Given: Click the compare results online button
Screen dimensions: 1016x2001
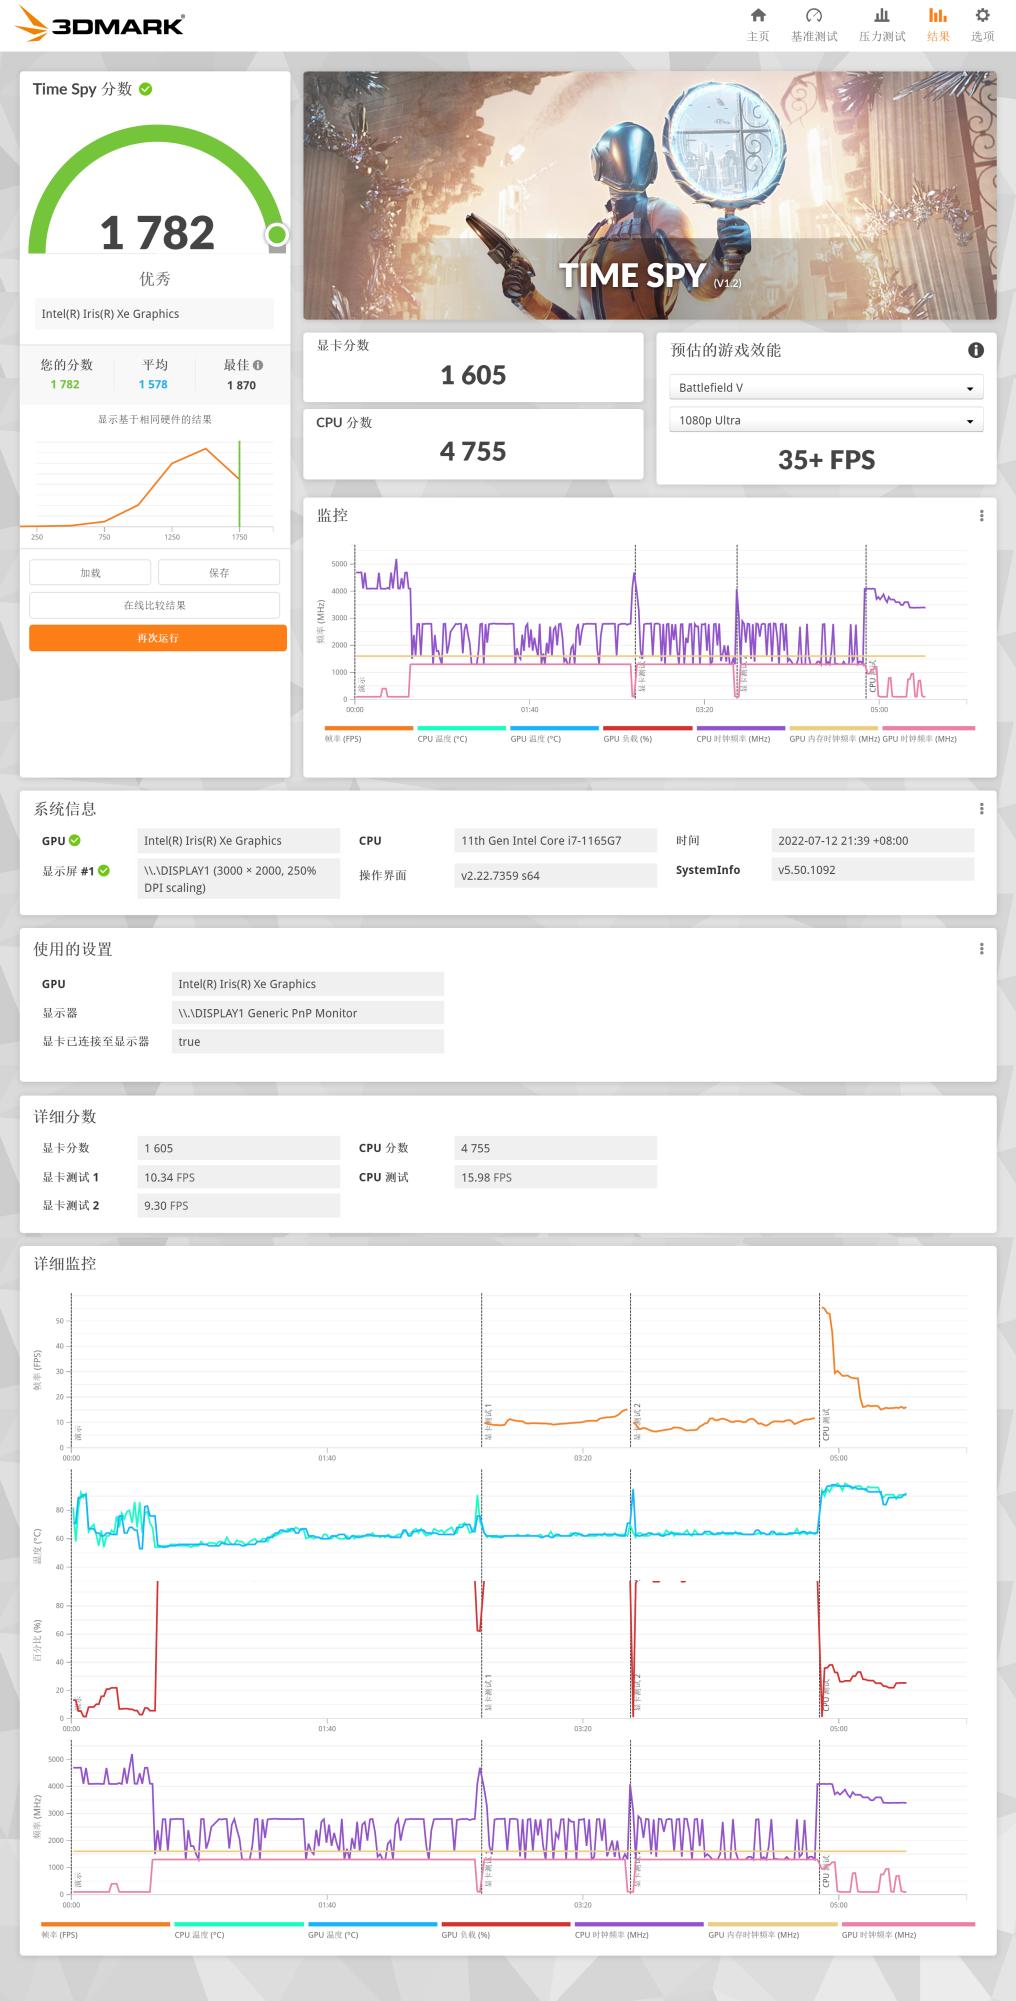Looking at the screenshot, I should pyautogui.click(x=154, y=605).
